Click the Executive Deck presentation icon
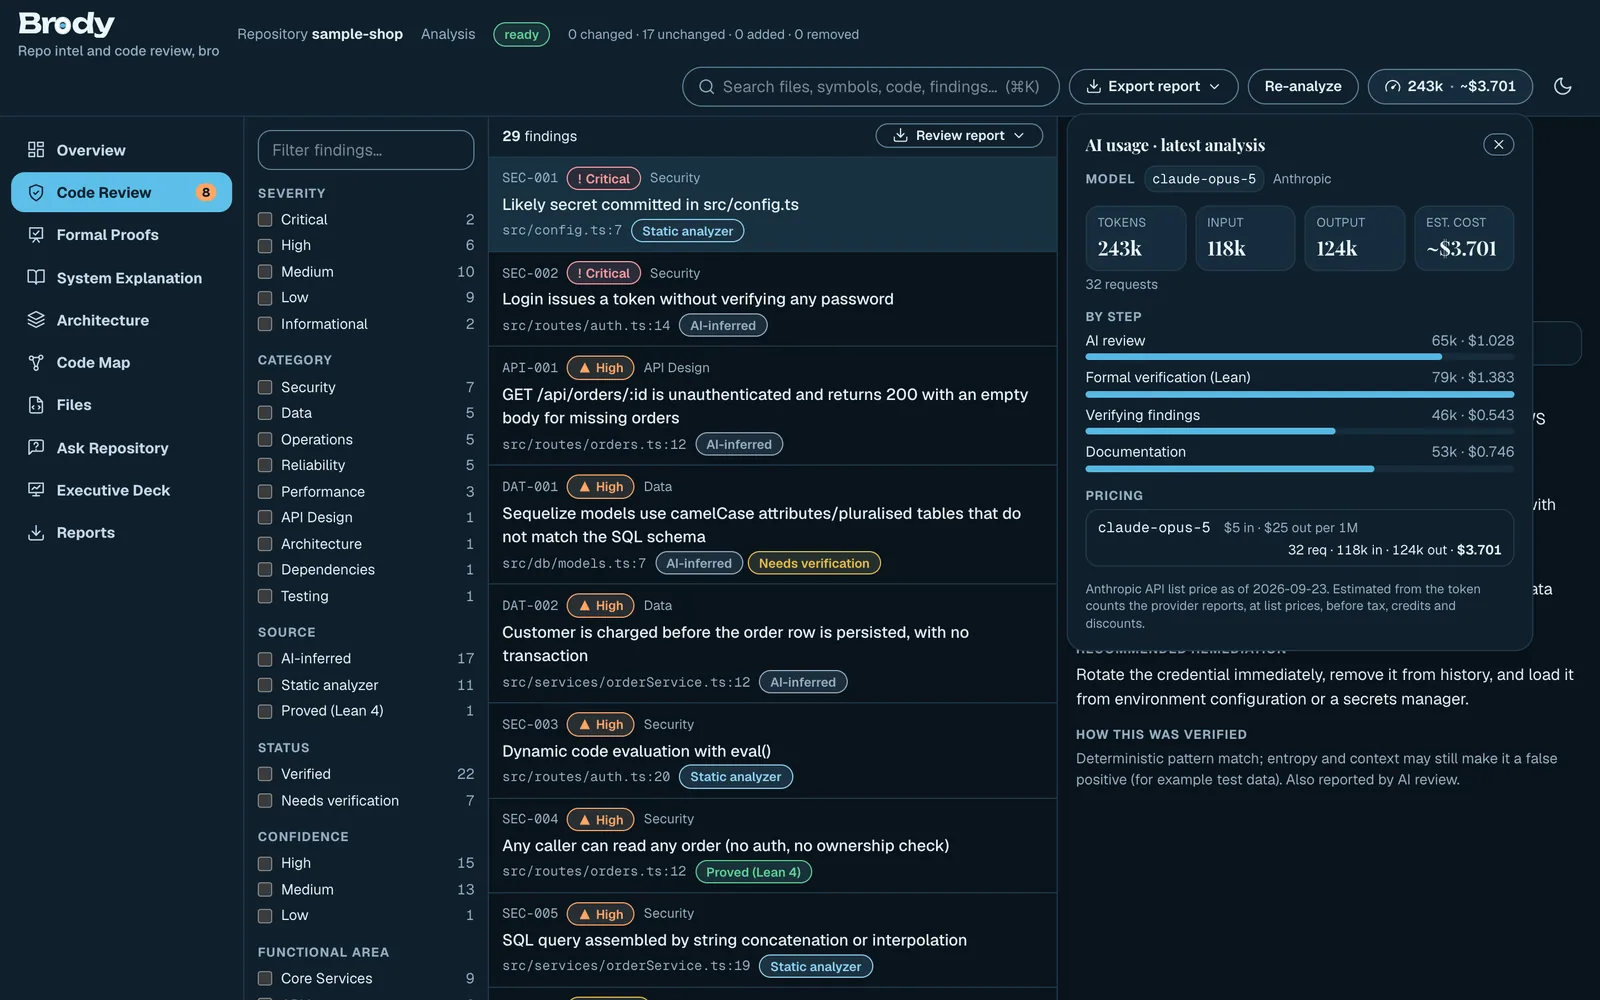The height and width of the screenshot is (1000, 1600). click(x=36, y=490)
